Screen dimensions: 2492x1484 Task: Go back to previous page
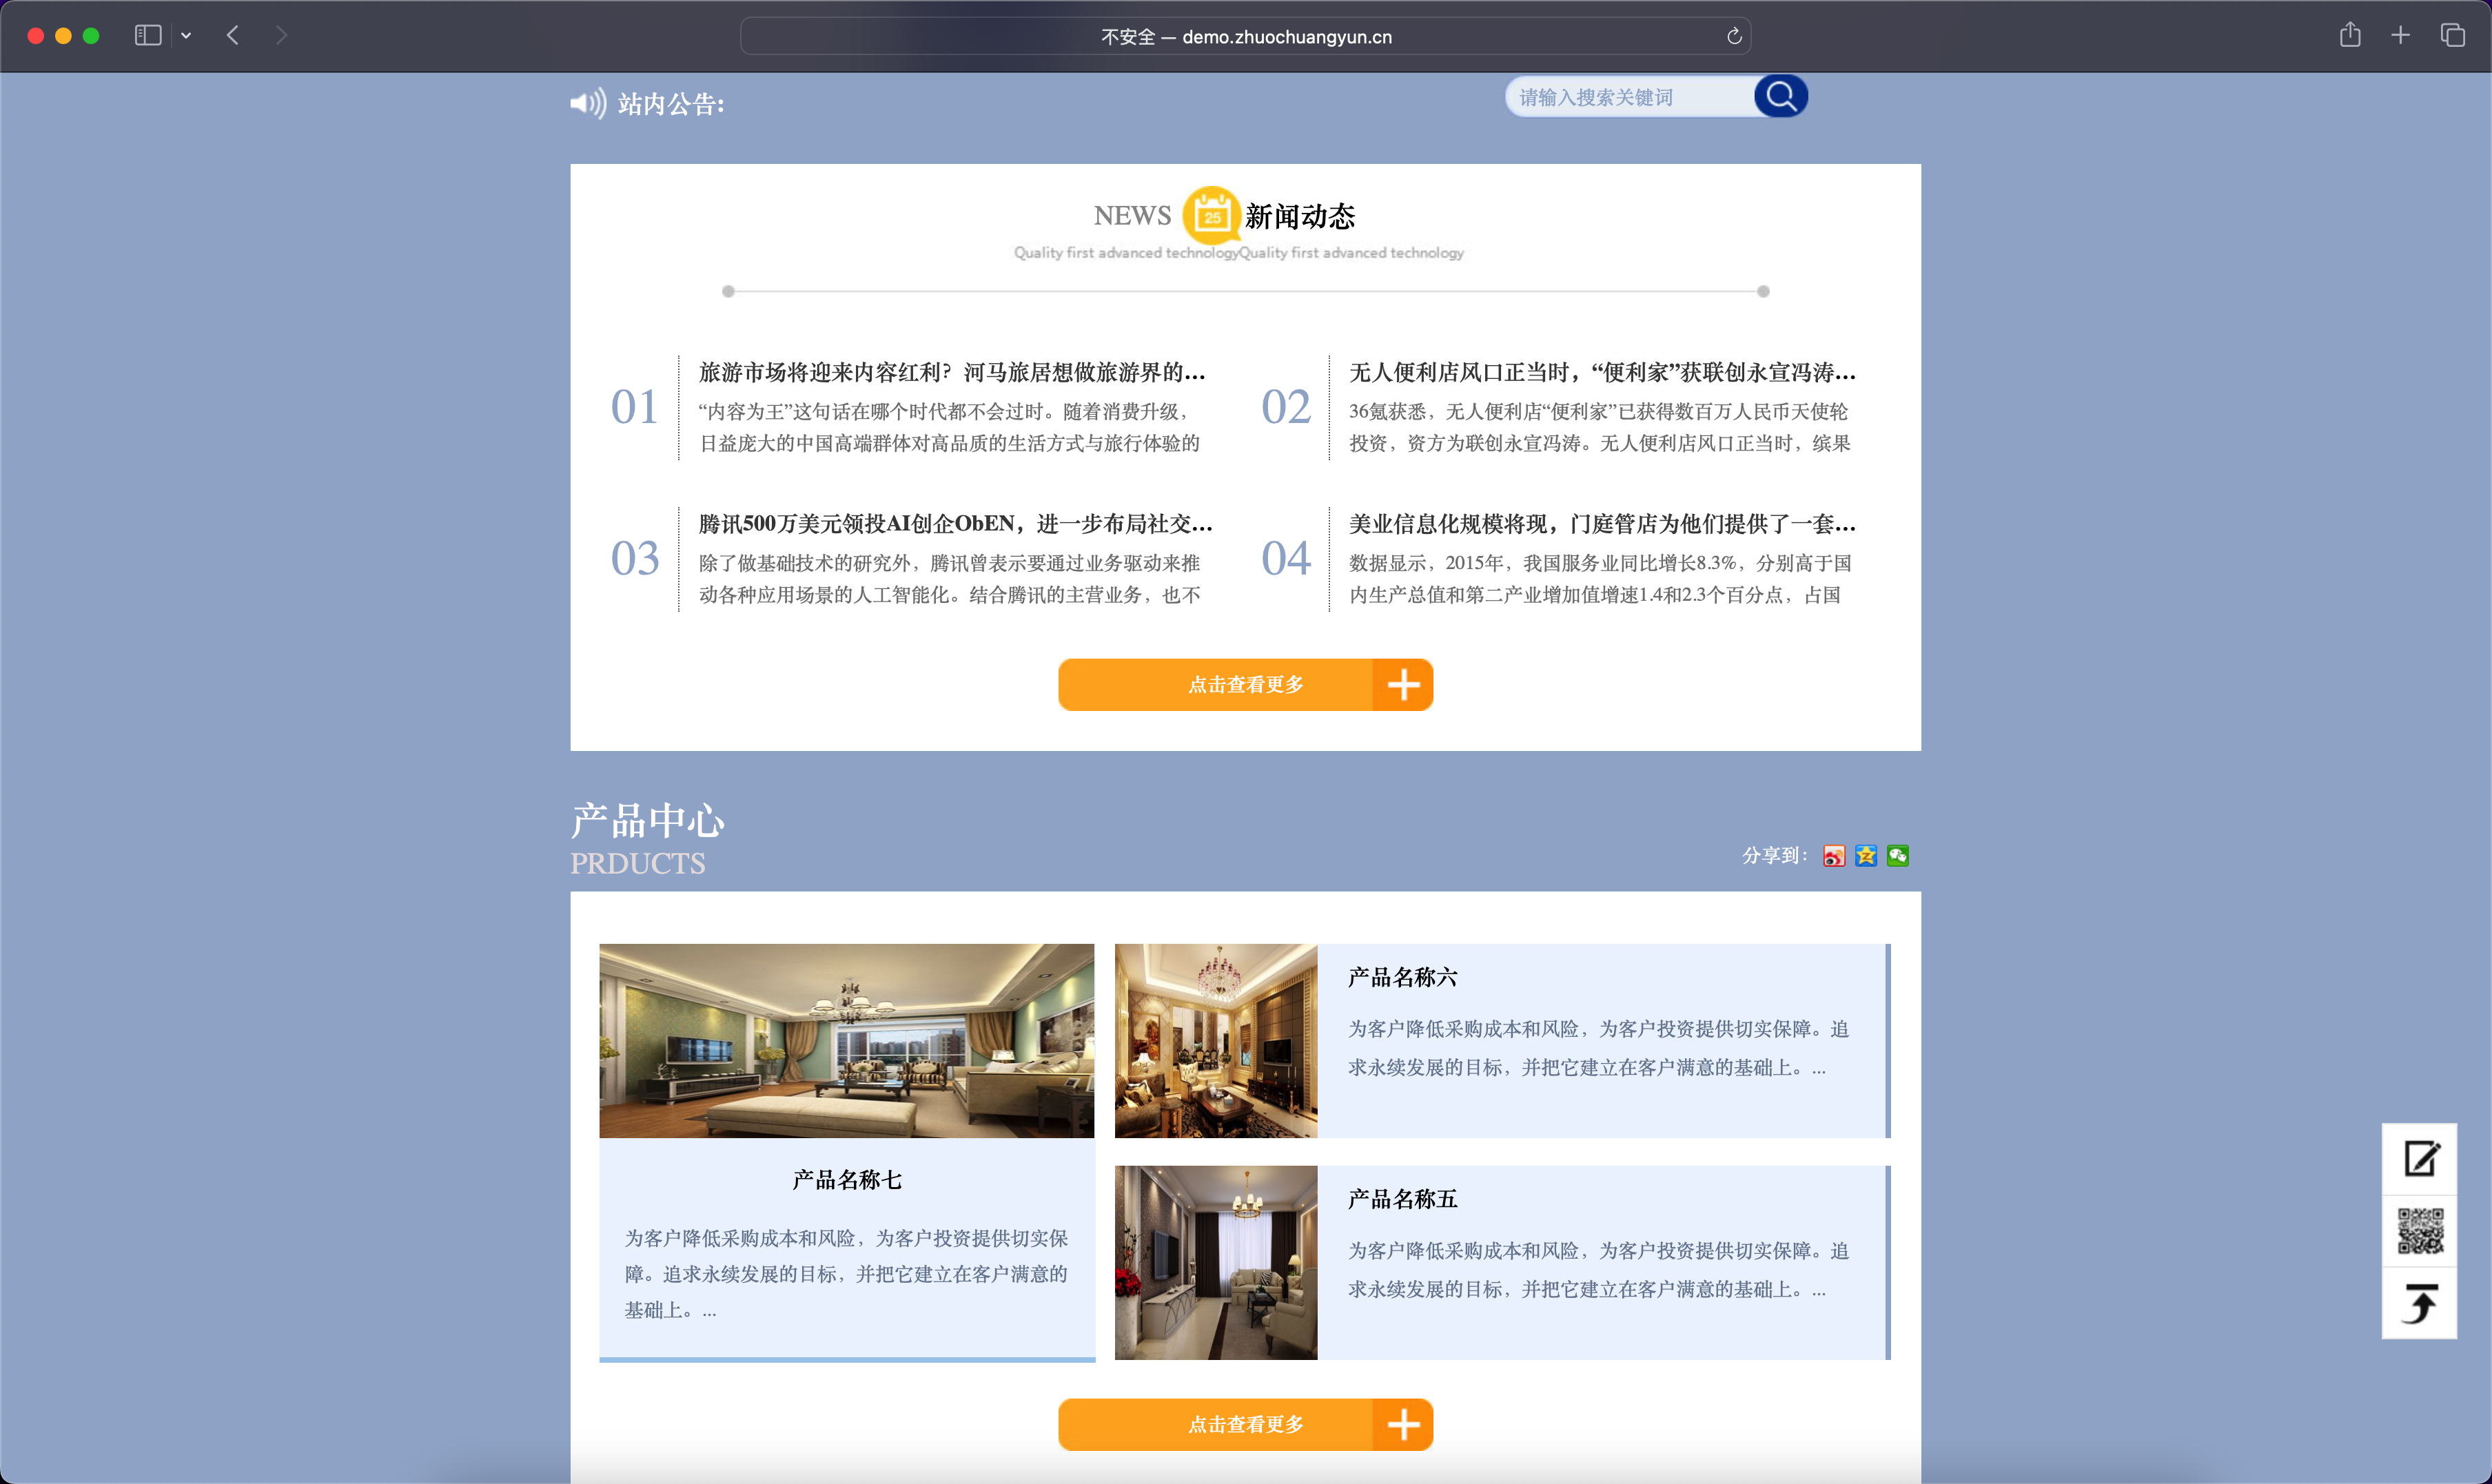pos(233,36)
